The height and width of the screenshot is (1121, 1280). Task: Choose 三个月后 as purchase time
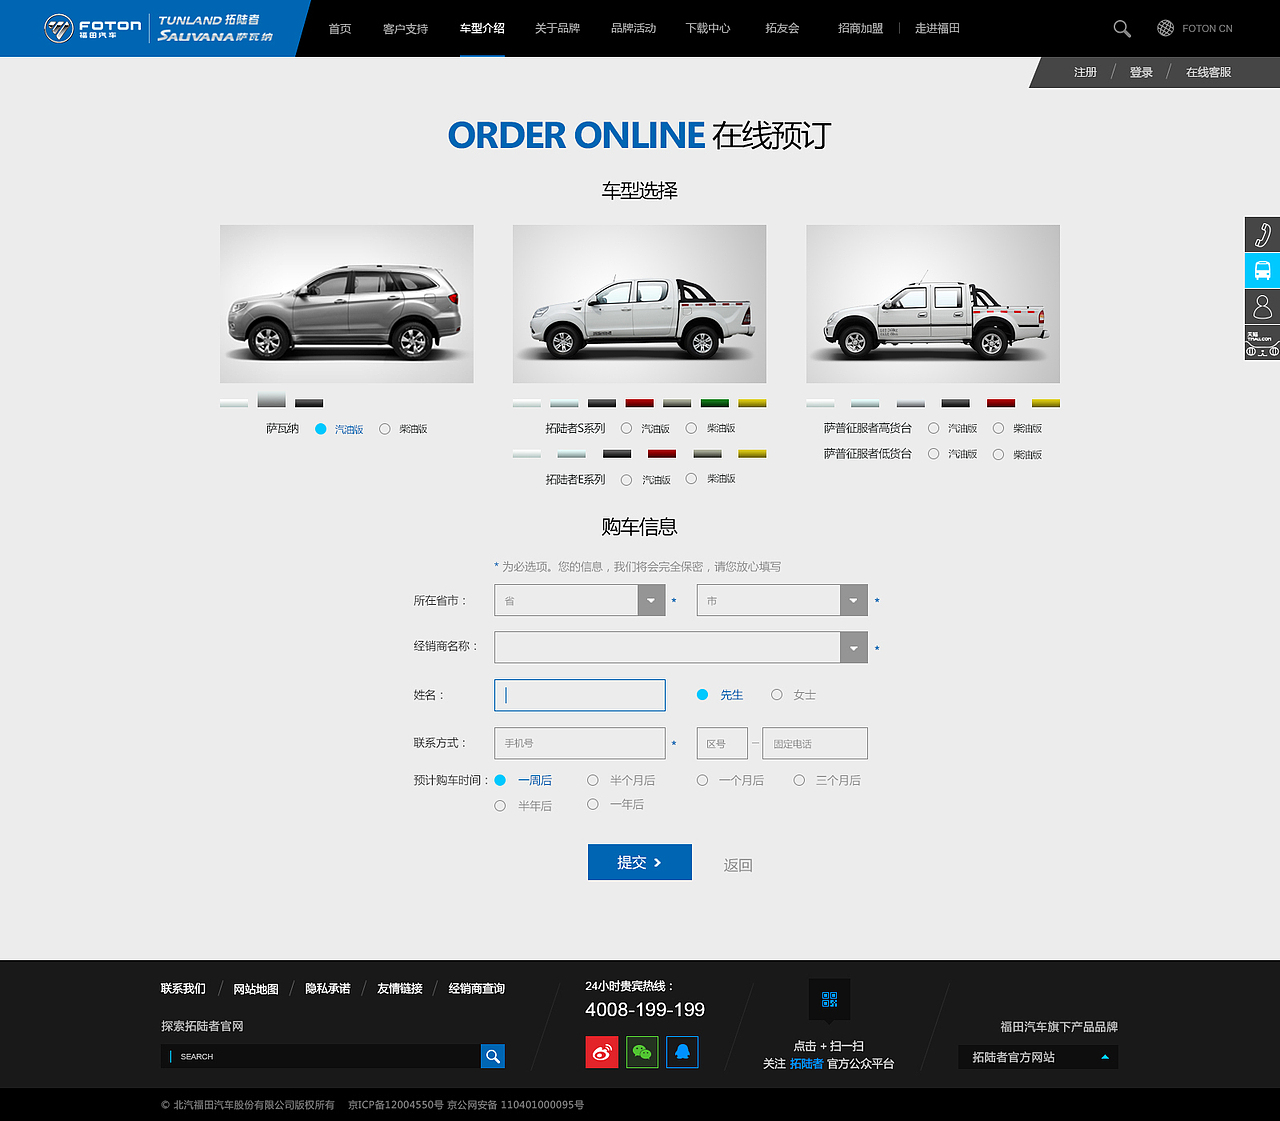click(x=799, y=780)
